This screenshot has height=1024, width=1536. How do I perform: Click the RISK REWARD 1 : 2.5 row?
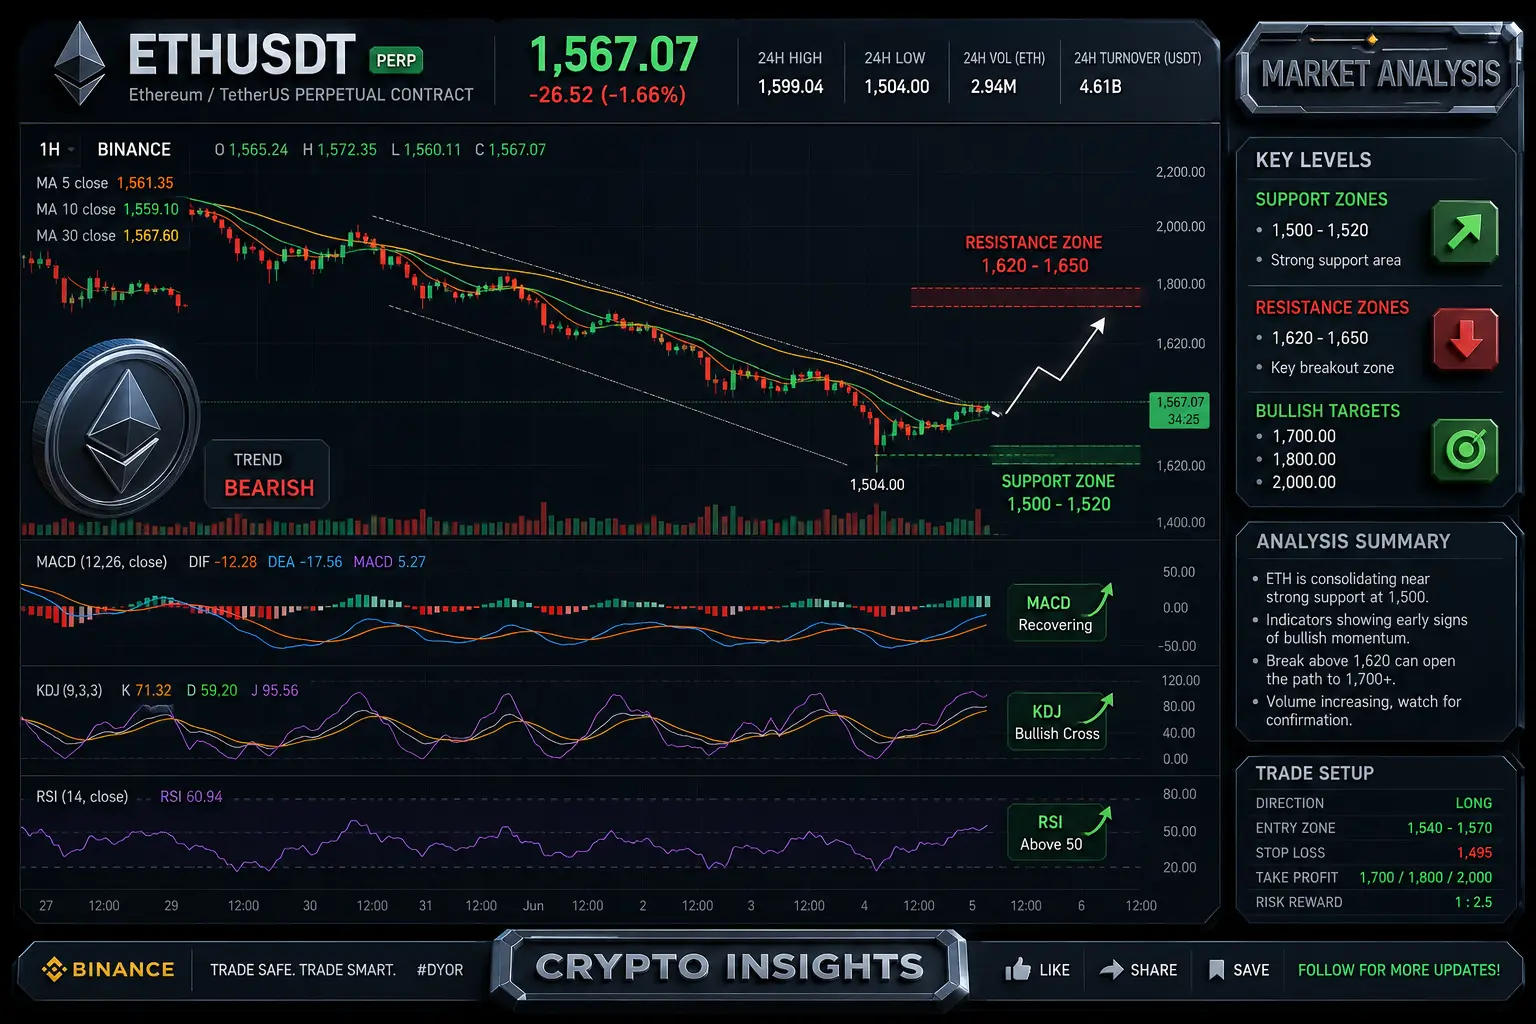(x=1374, y=903)
